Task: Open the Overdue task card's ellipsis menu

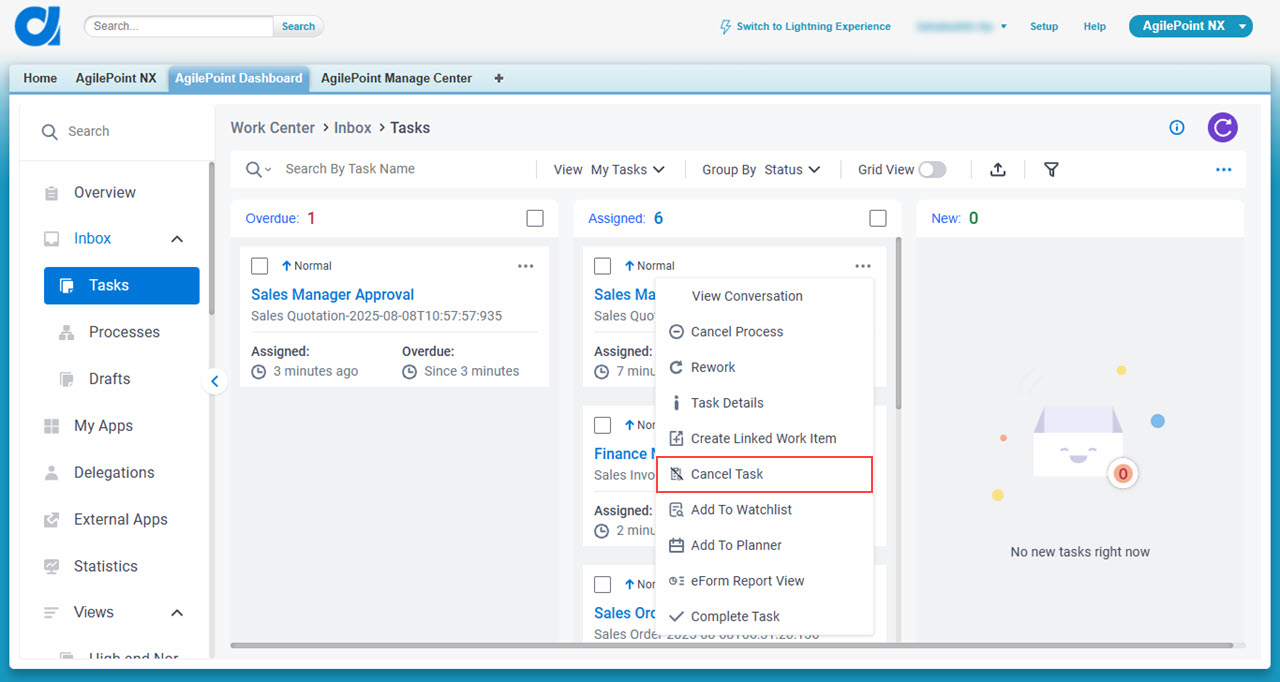Action: 525,266
